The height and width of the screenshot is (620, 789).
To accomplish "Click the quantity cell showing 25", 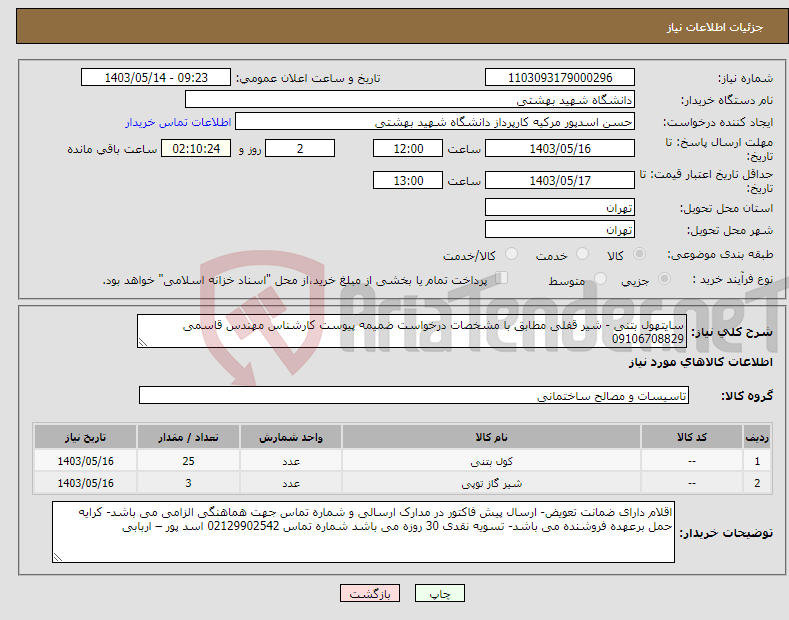I will (x=188, y=460).
